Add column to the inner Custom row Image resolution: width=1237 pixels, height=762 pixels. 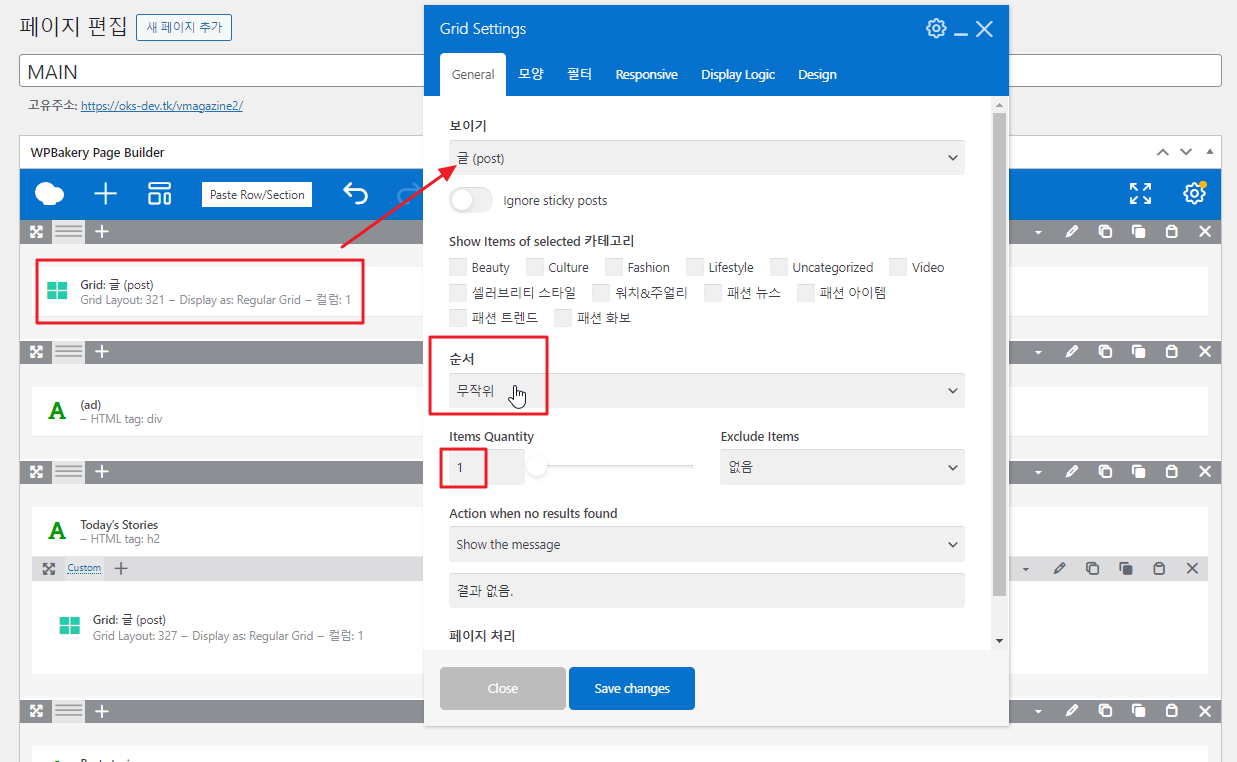[x=121, y=568]
